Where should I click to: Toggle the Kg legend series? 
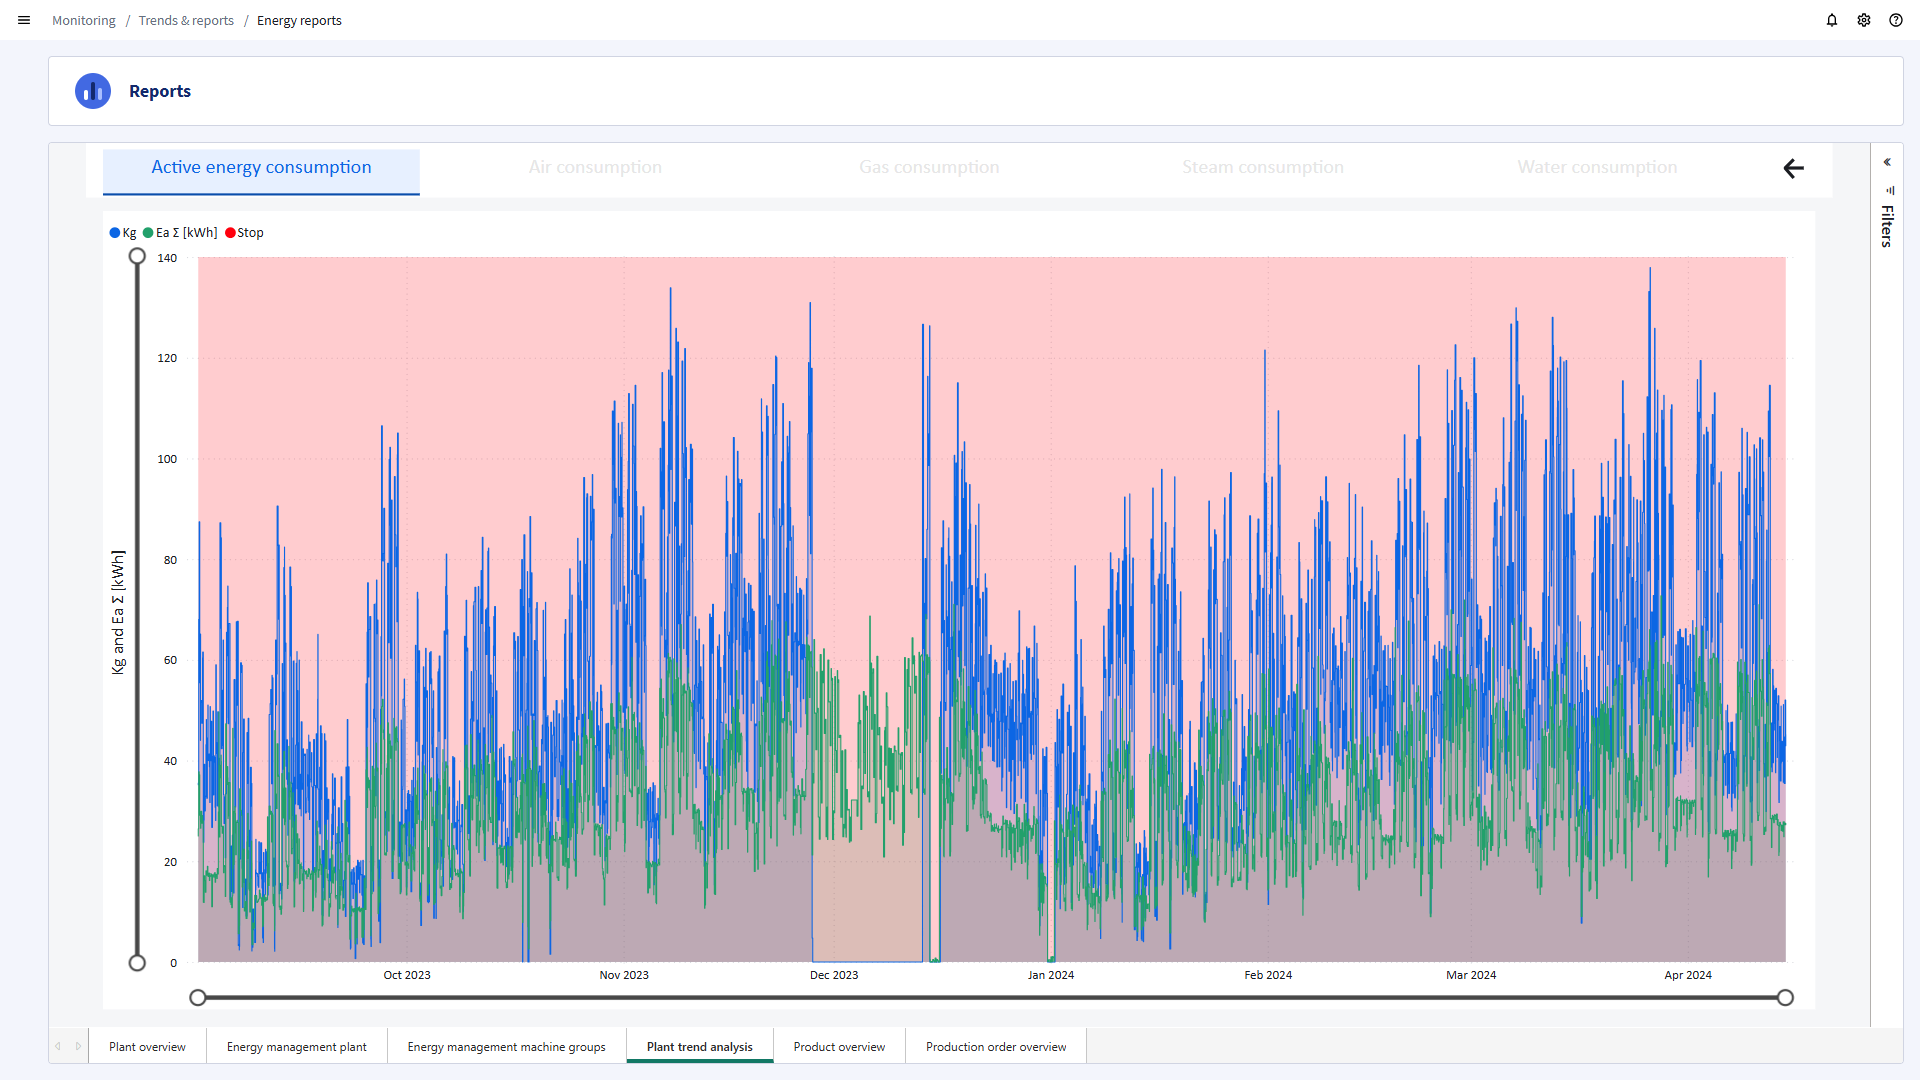point(123,233)
